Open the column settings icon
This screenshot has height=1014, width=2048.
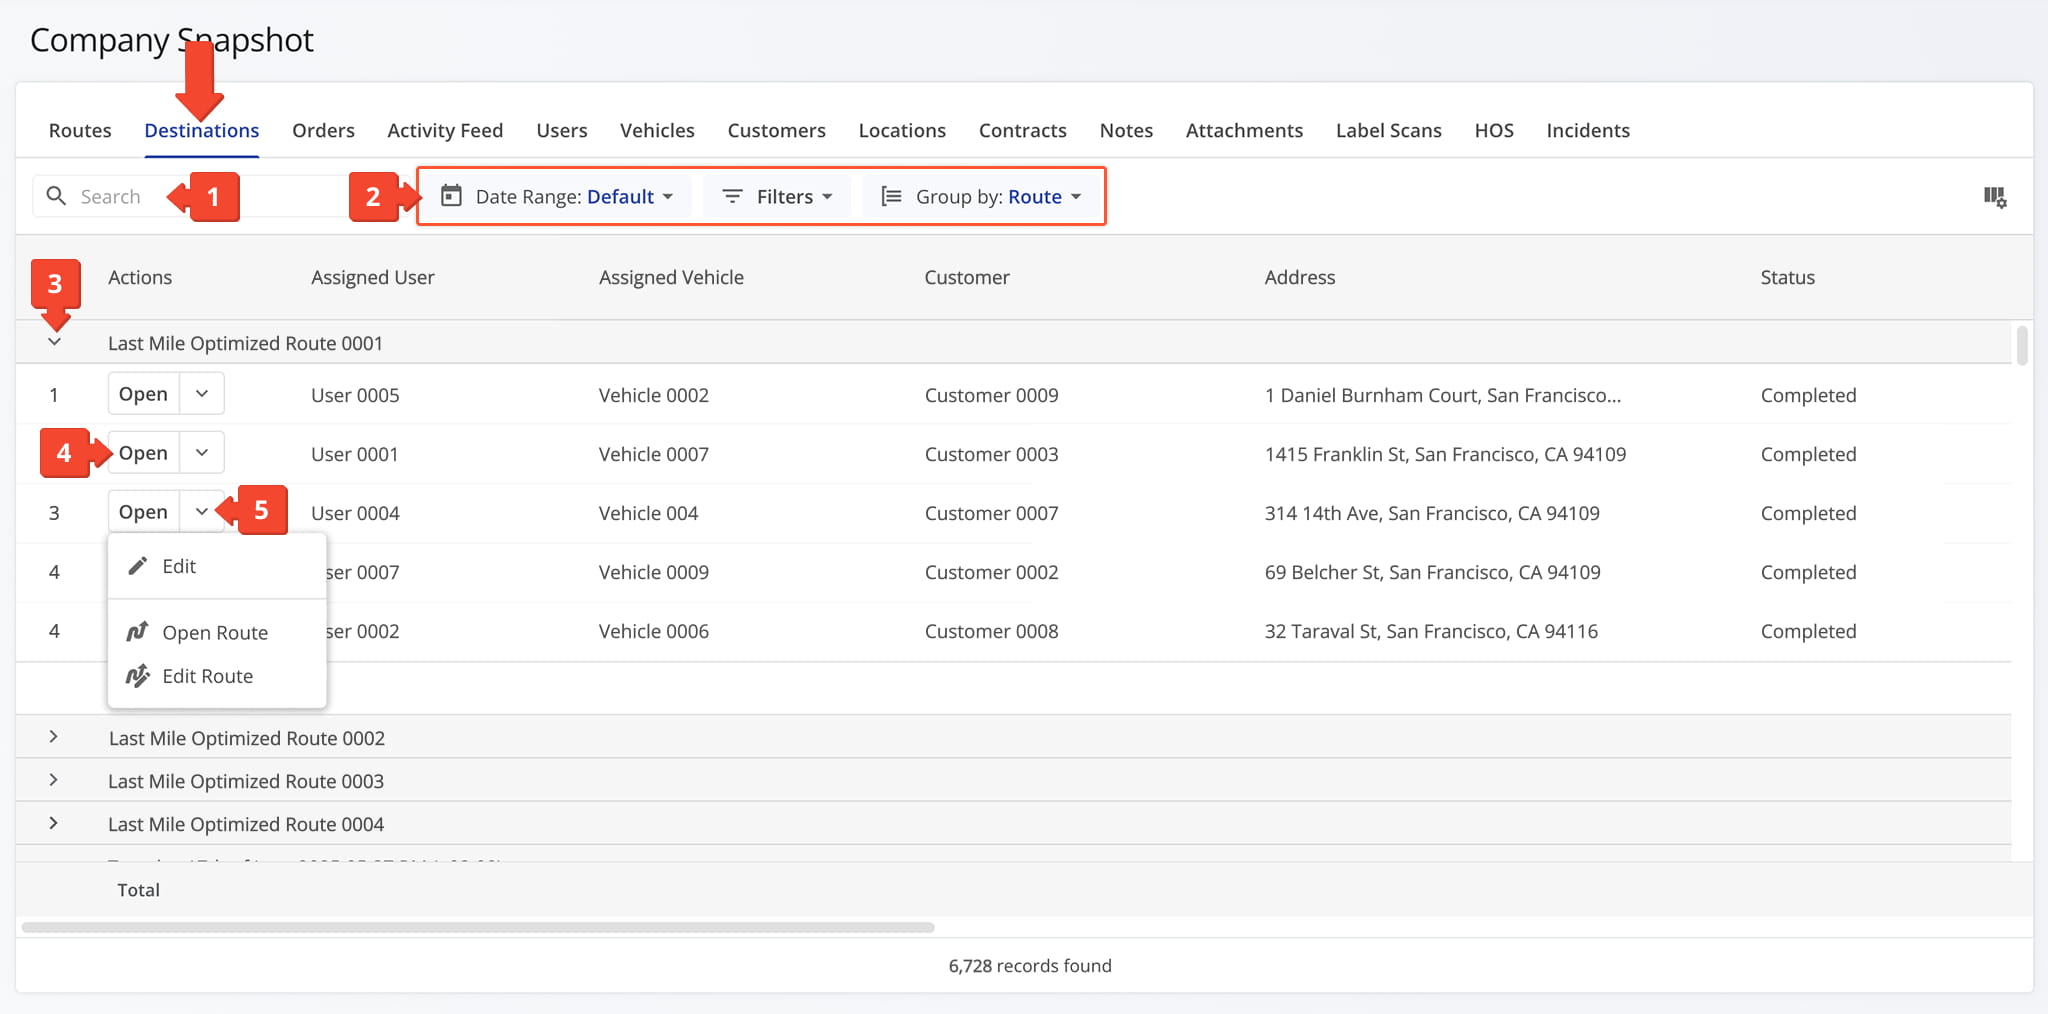pos(1995,197)
